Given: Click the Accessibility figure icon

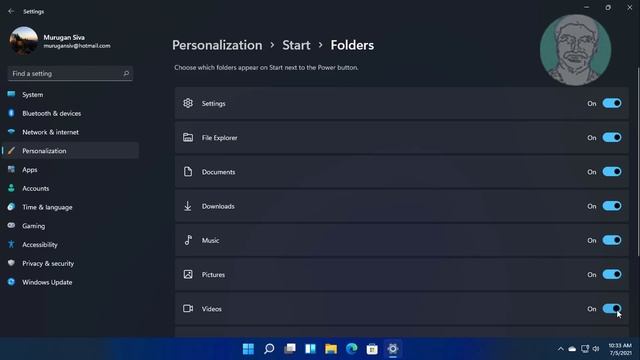Looking at the screenshot, I should (x=11, y=244).
